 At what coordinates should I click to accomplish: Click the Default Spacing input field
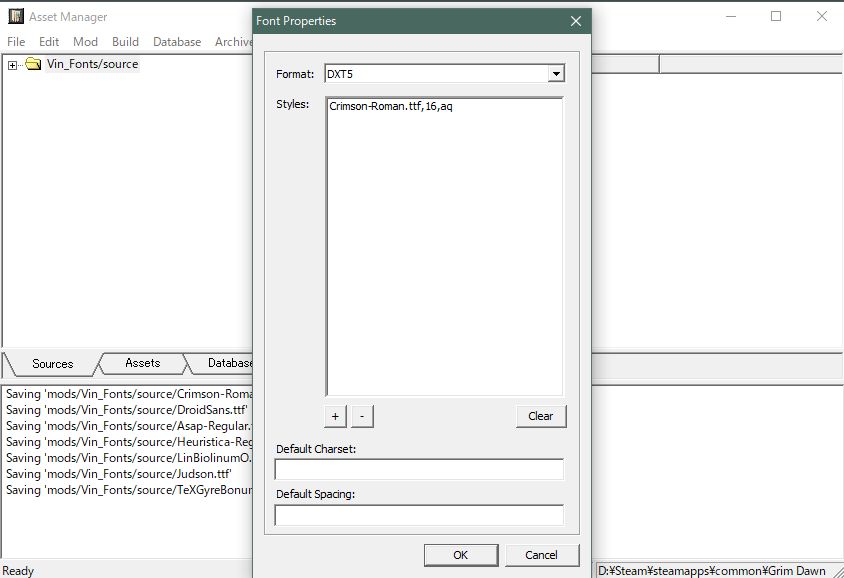tap(419, 516)
